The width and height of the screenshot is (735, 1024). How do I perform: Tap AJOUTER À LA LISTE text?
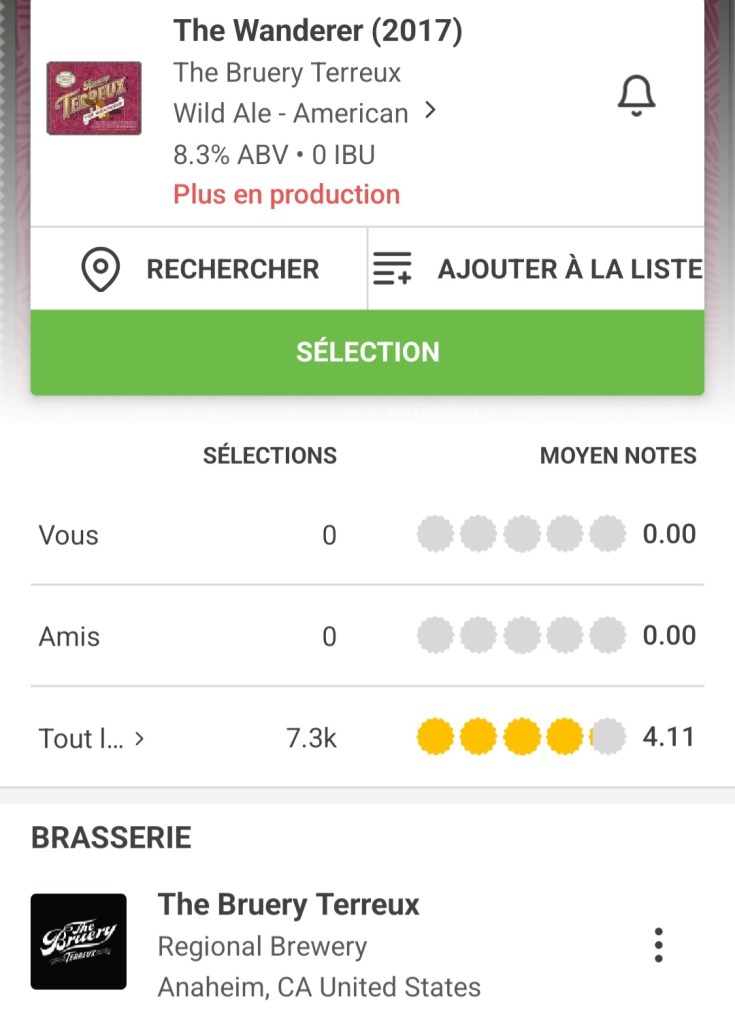point(569,269)
